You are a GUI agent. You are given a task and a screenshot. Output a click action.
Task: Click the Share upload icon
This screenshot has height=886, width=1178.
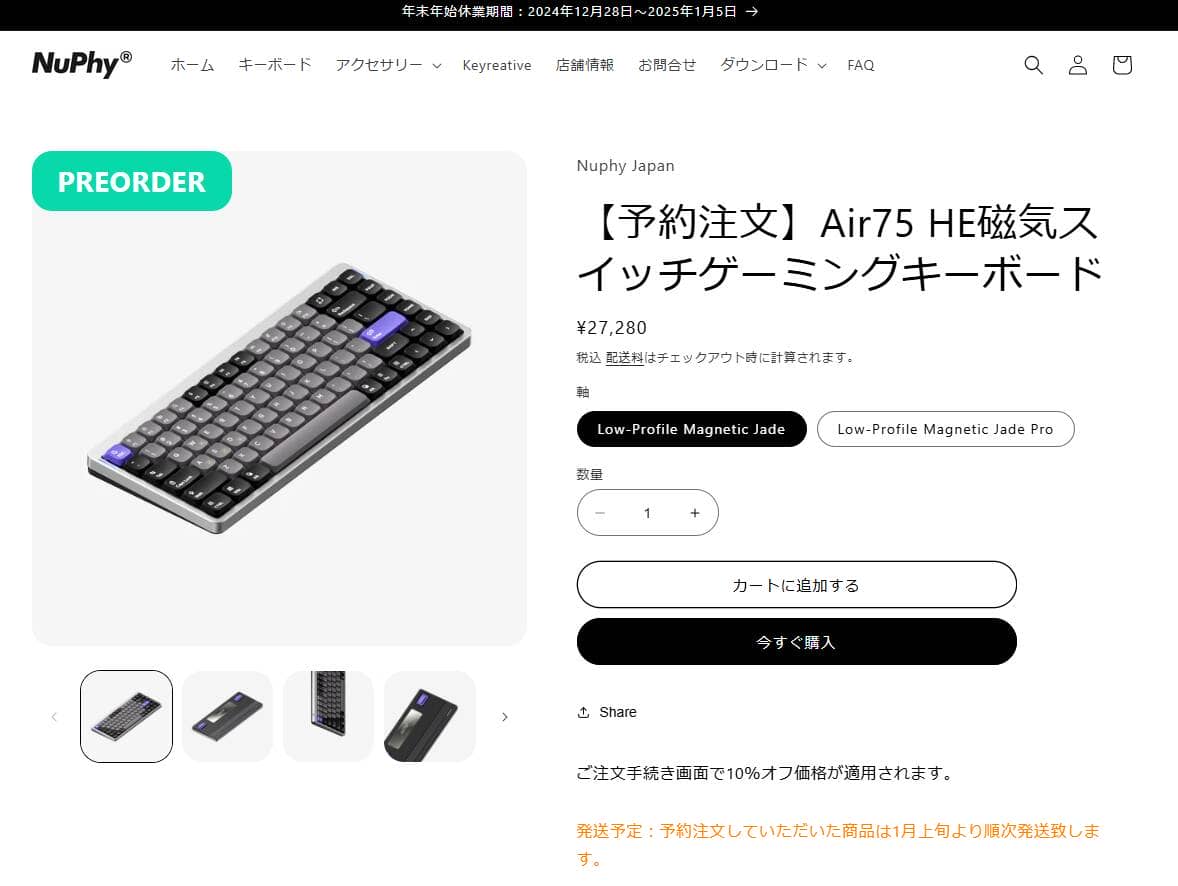(583, 712)
